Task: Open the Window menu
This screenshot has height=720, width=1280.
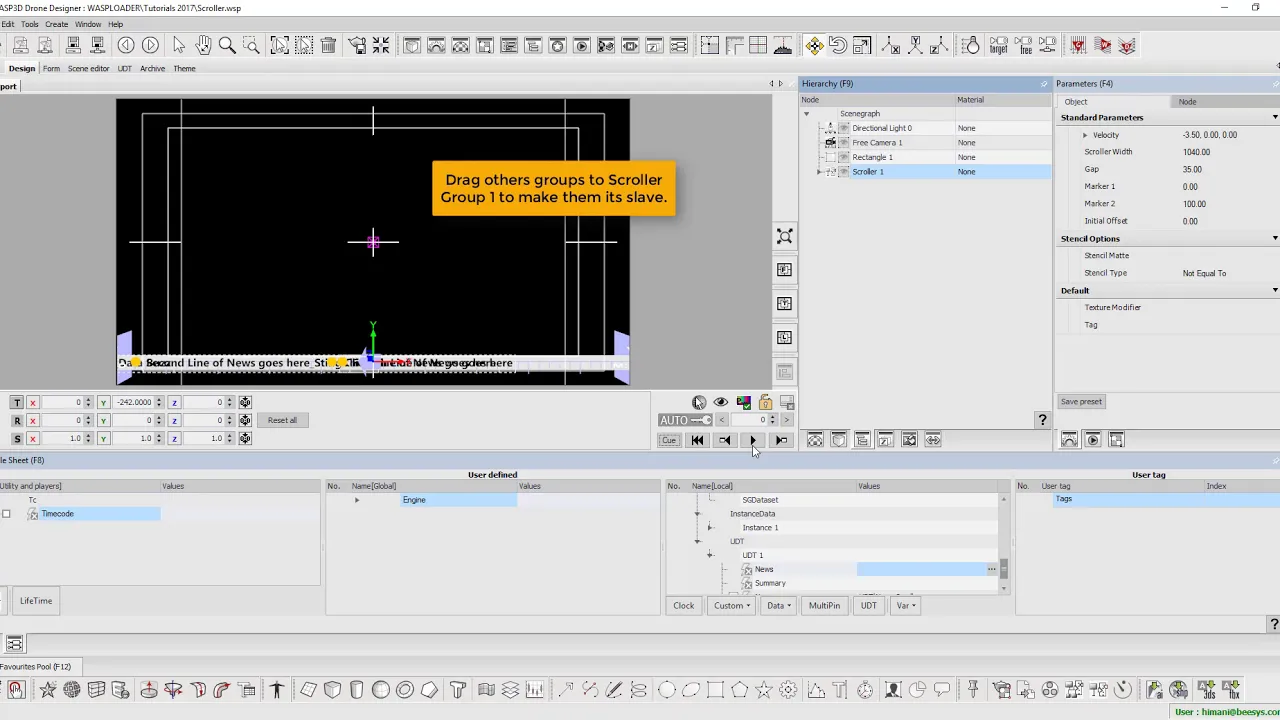Action: pos(88,24)
